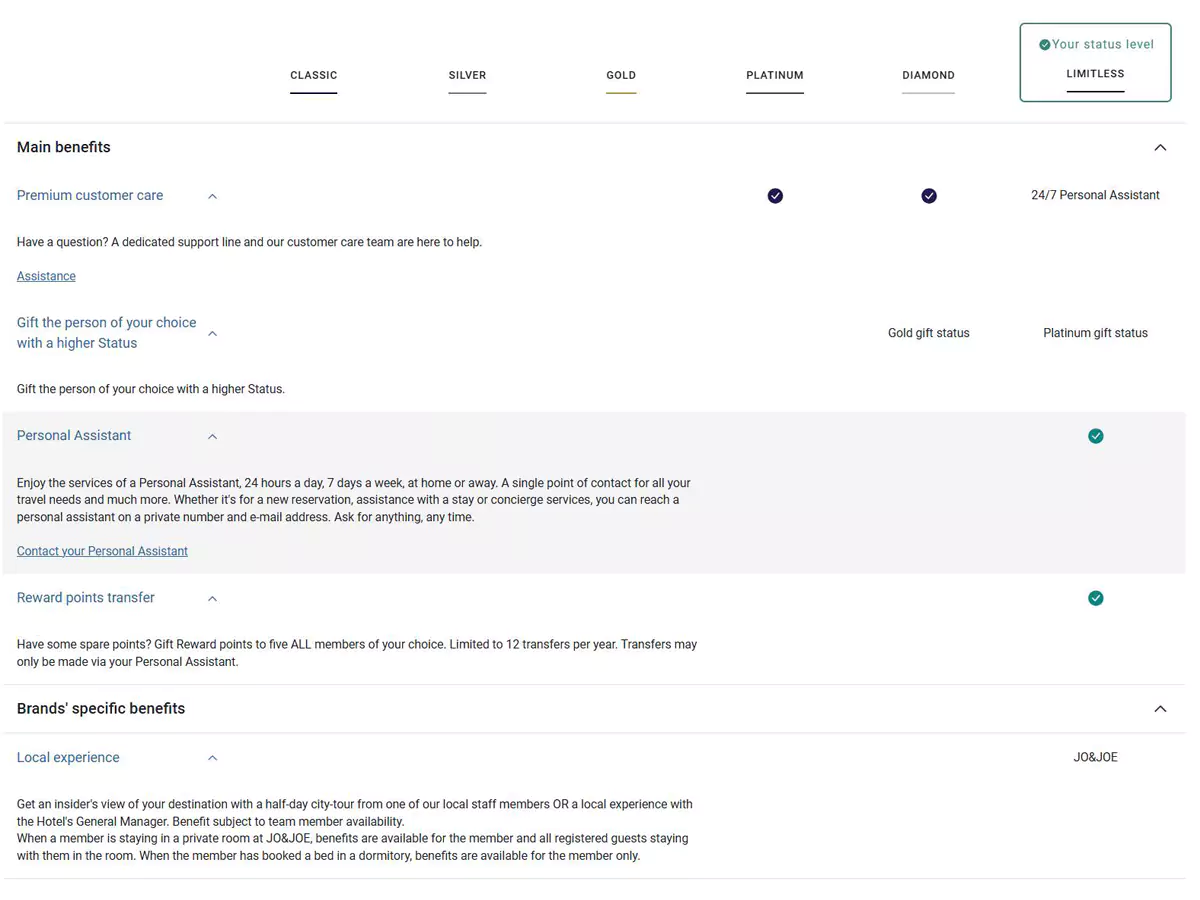Collapse the Personal Assistant description
The image size is (1200, 900).
pyautogui.click(x=212, y=437)
